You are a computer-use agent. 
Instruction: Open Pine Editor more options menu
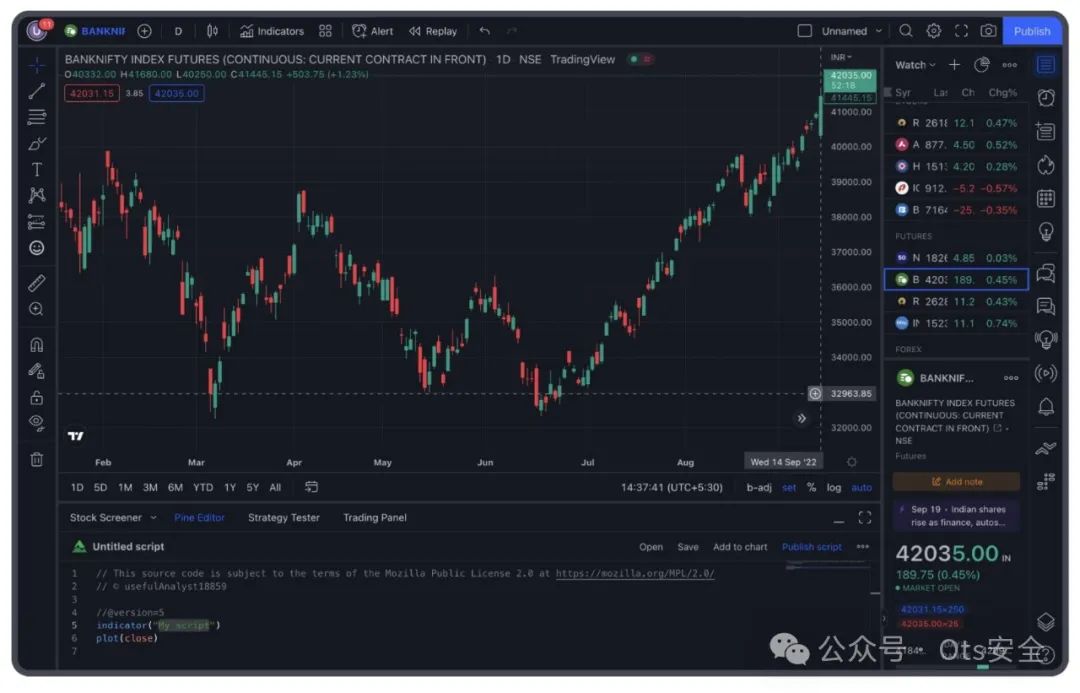click(862, 547)
